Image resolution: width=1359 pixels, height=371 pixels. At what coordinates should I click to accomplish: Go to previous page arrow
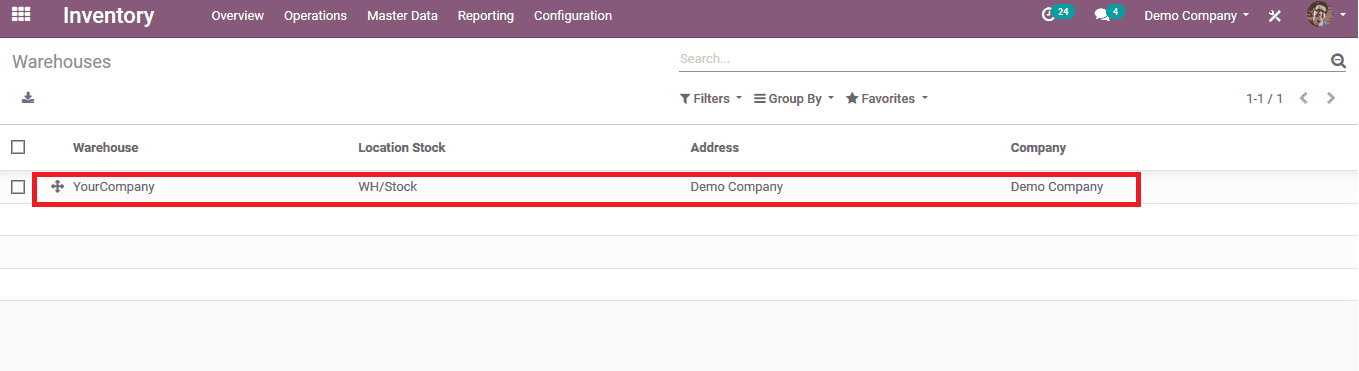click(1304, 98)
